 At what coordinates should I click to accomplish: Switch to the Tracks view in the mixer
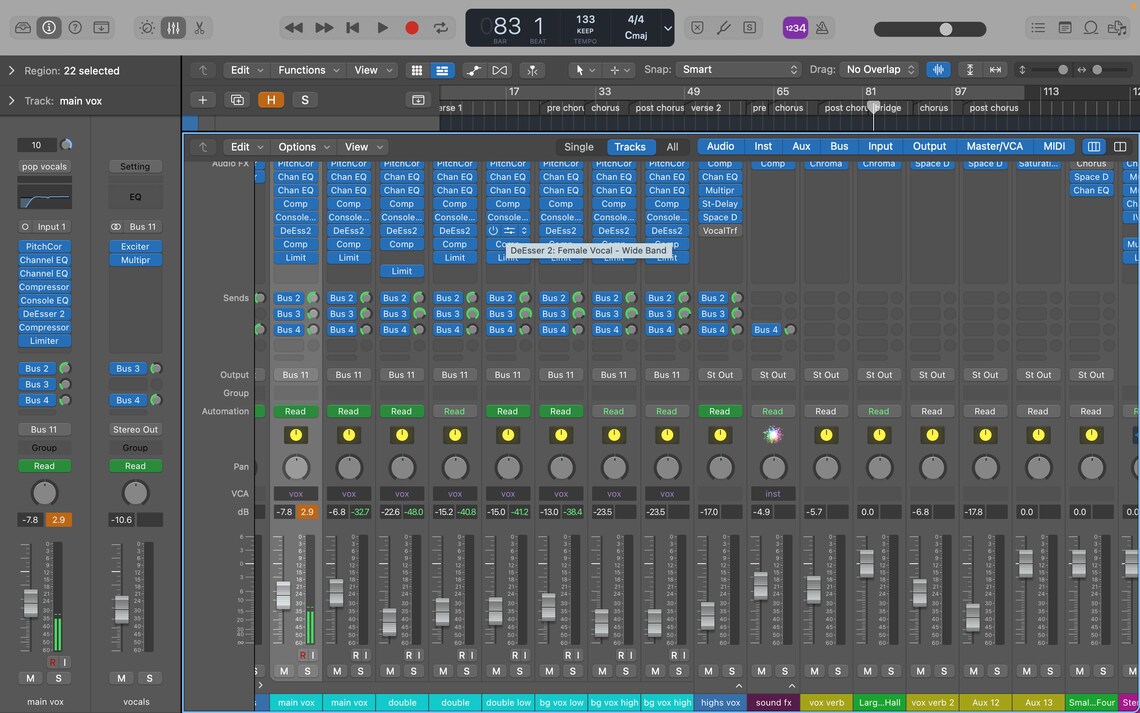(x=630, y=146)
